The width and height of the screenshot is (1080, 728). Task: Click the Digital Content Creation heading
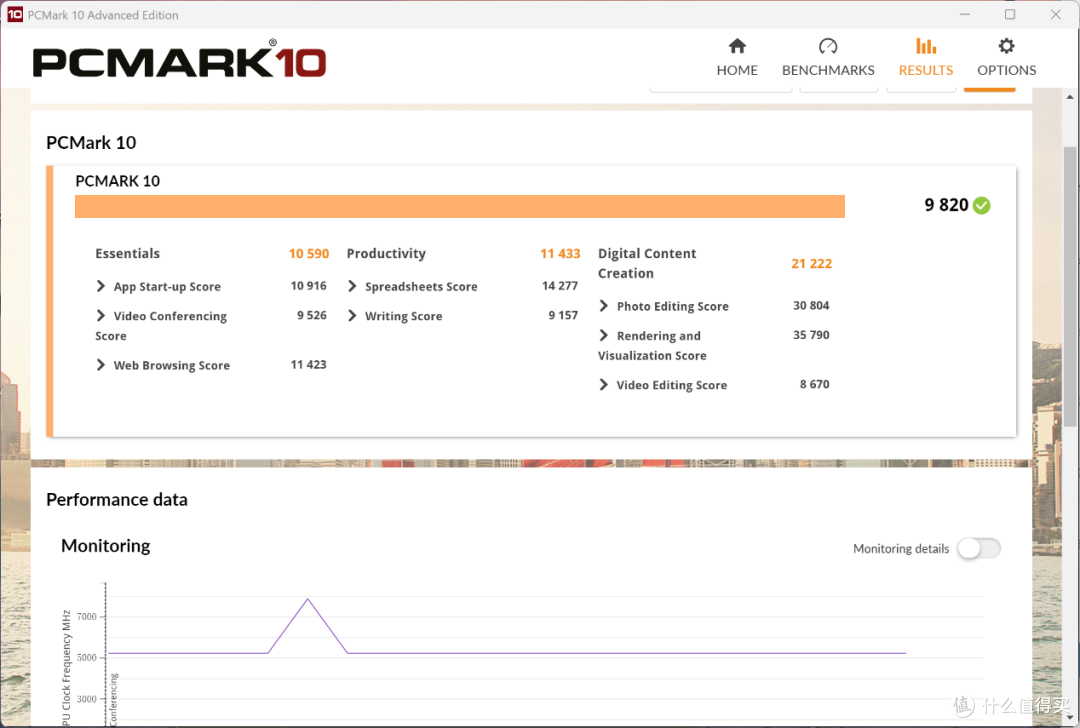647,263
